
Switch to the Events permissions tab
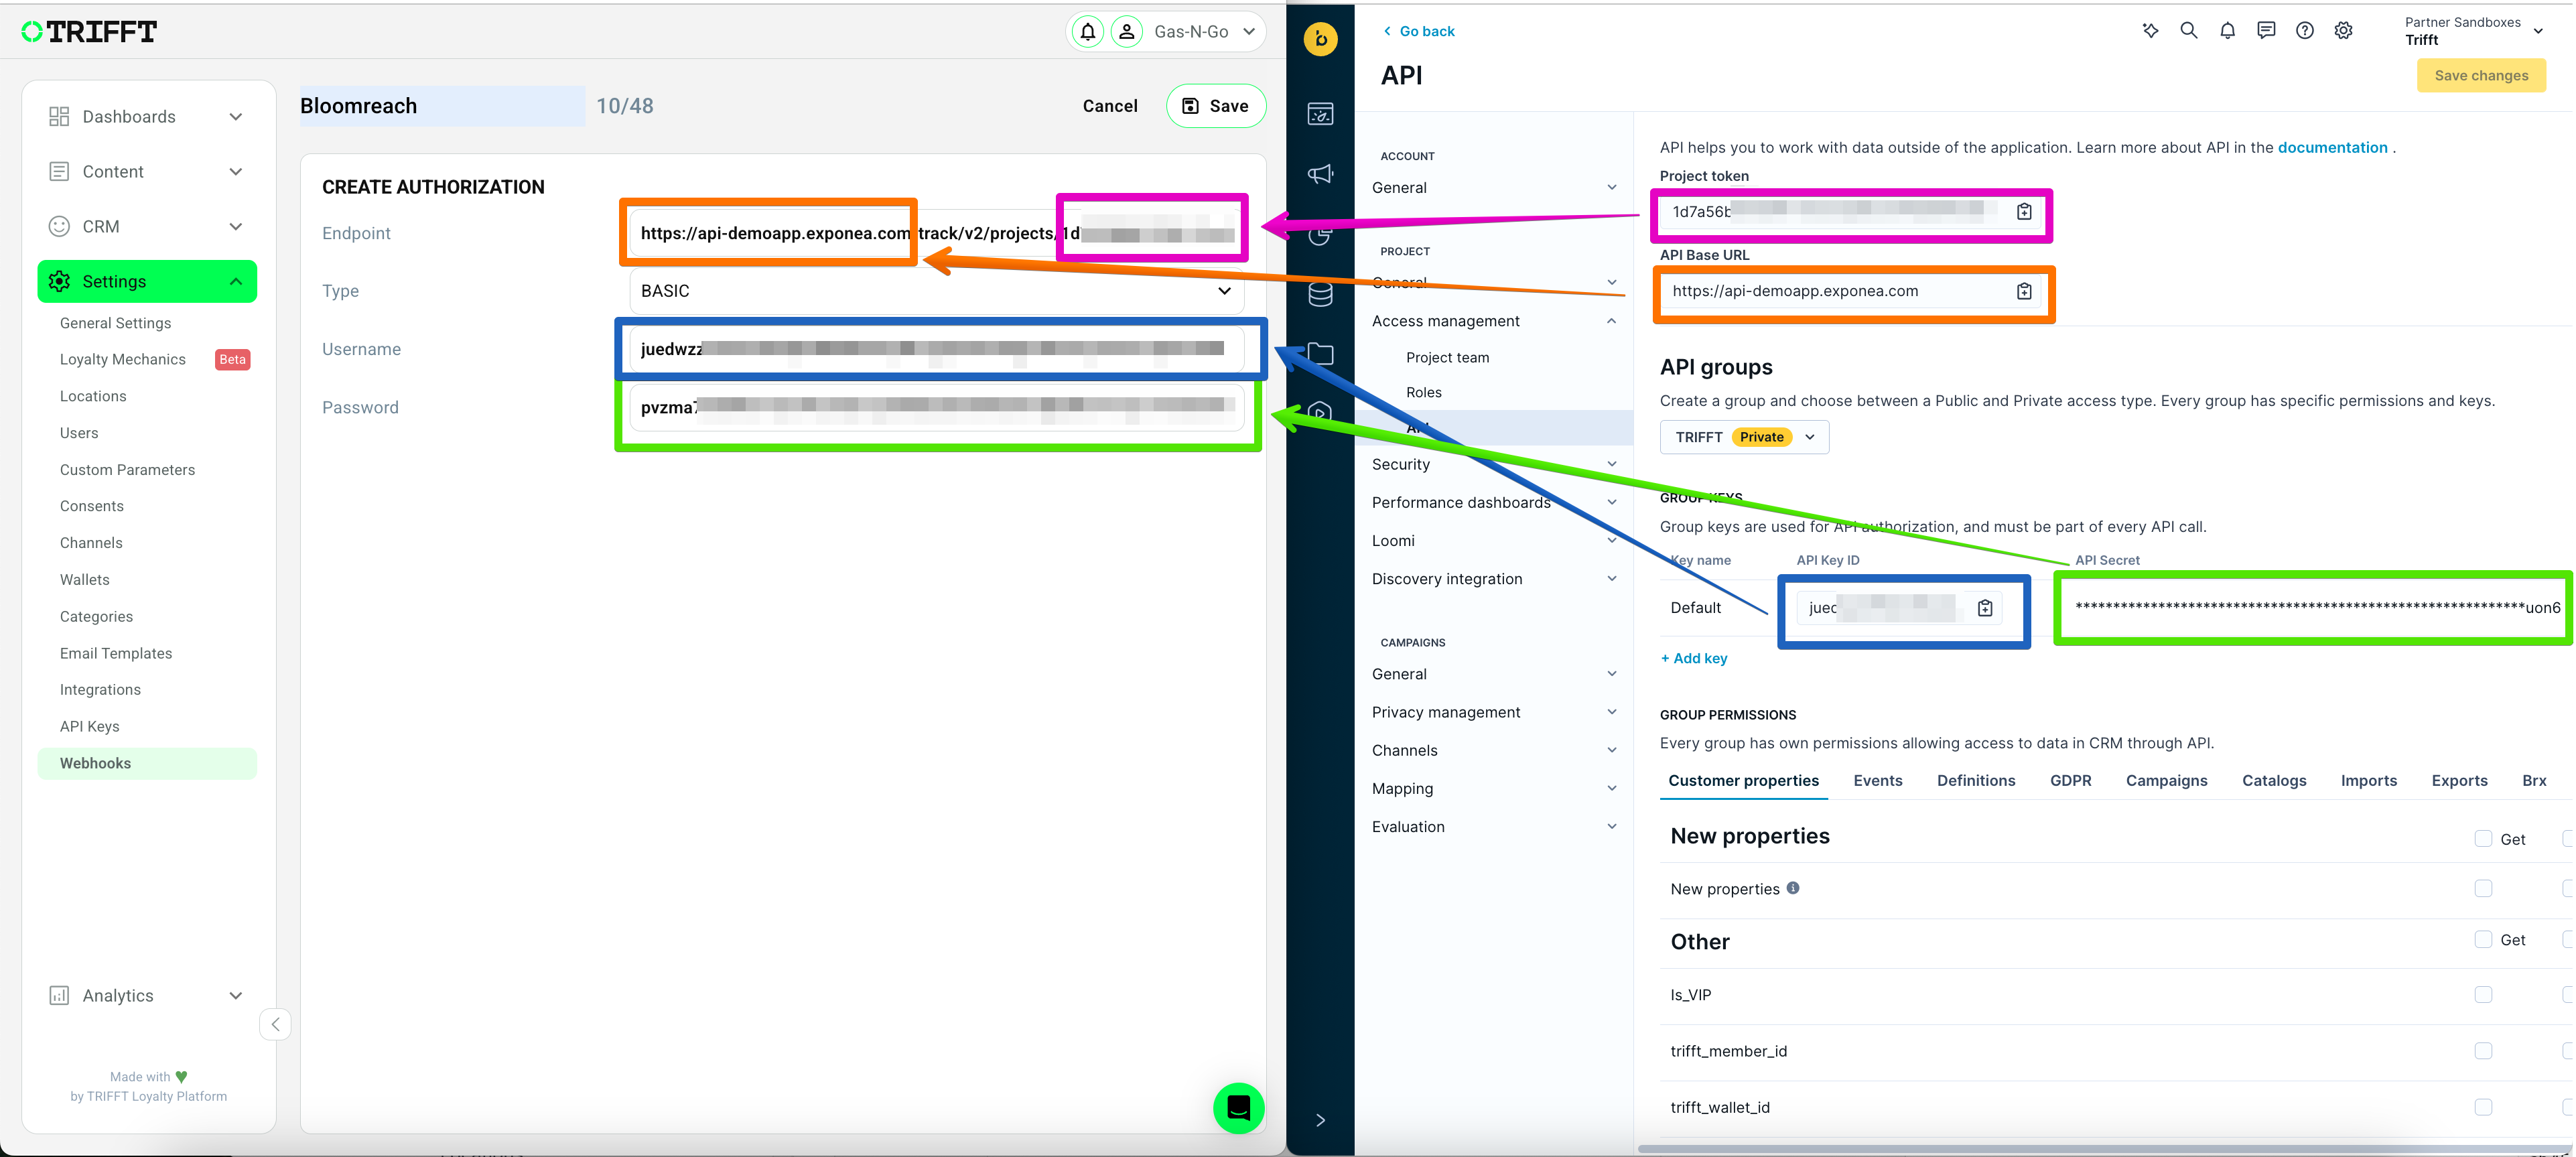pyautogui.click(x=1877, y=781)
